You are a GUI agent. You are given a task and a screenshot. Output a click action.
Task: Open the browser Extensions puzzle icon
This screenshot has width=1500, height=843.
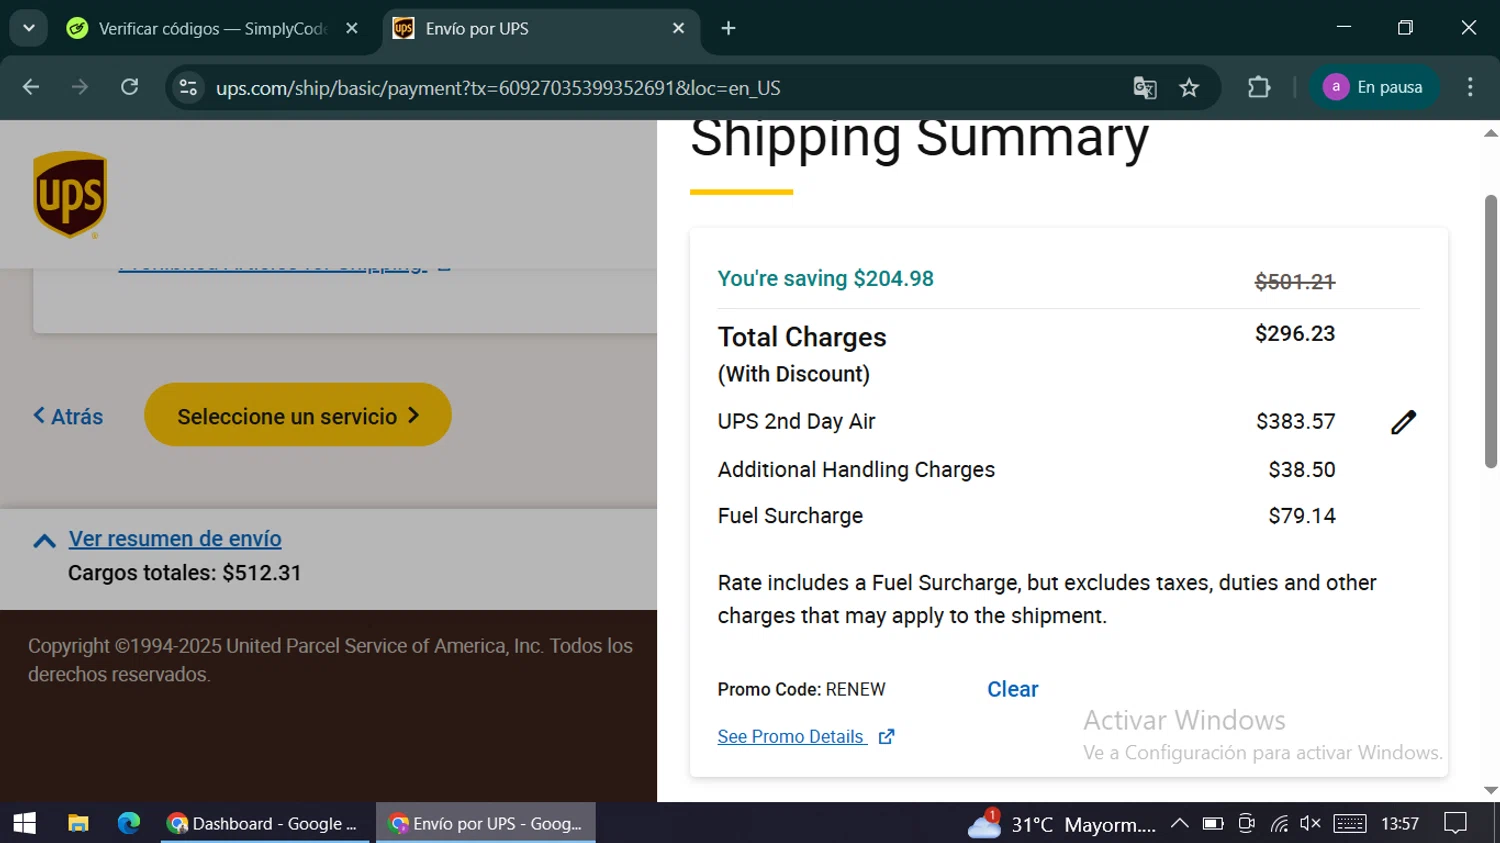pos(1259,88)
